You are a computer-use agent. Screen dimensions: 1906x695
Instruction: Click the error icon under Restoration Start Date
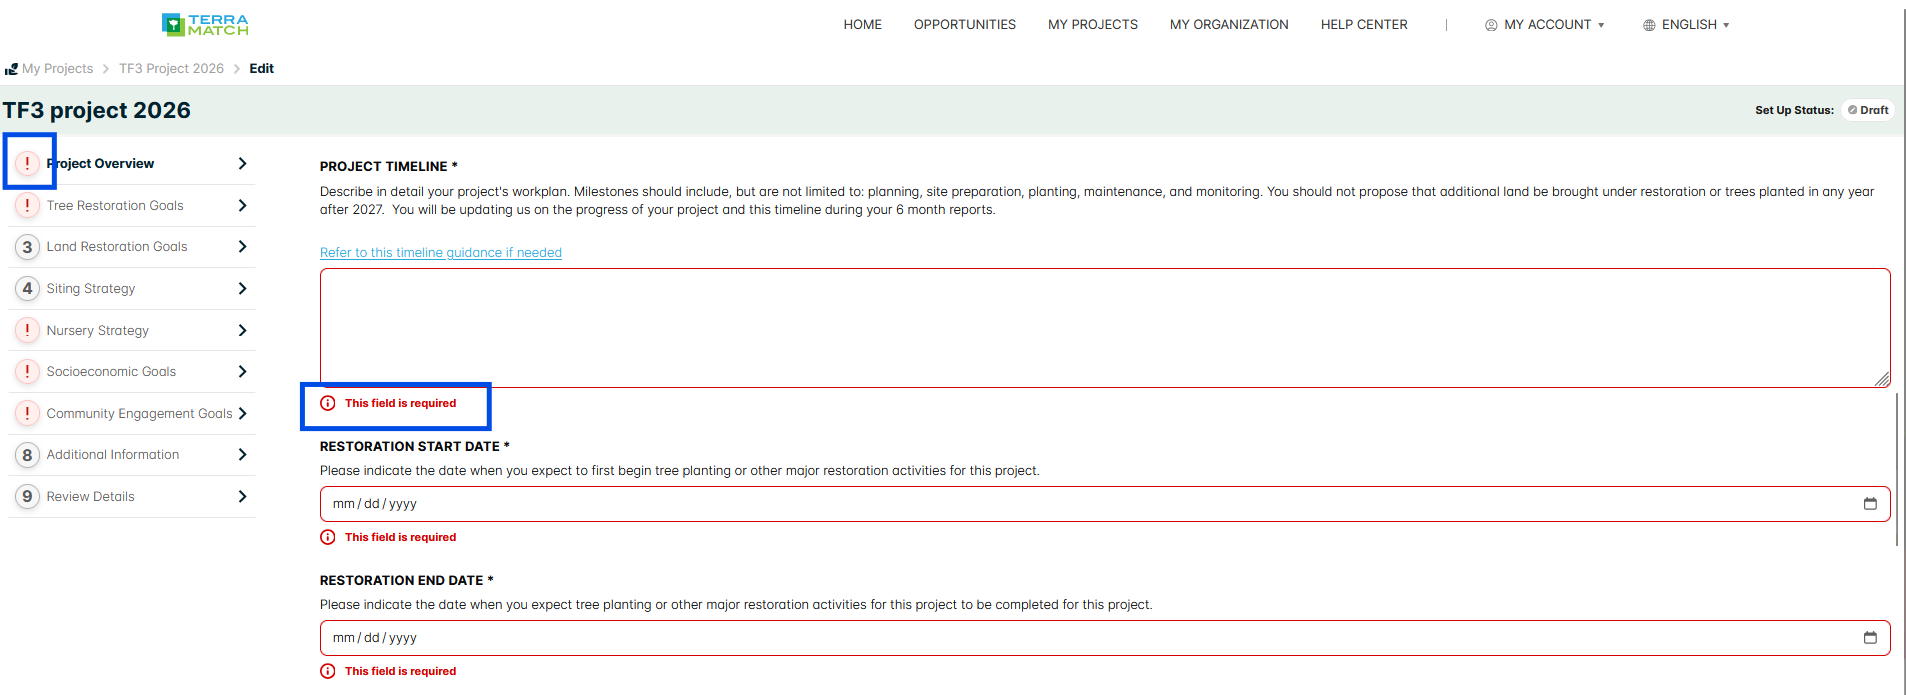[x=328, y=537]
